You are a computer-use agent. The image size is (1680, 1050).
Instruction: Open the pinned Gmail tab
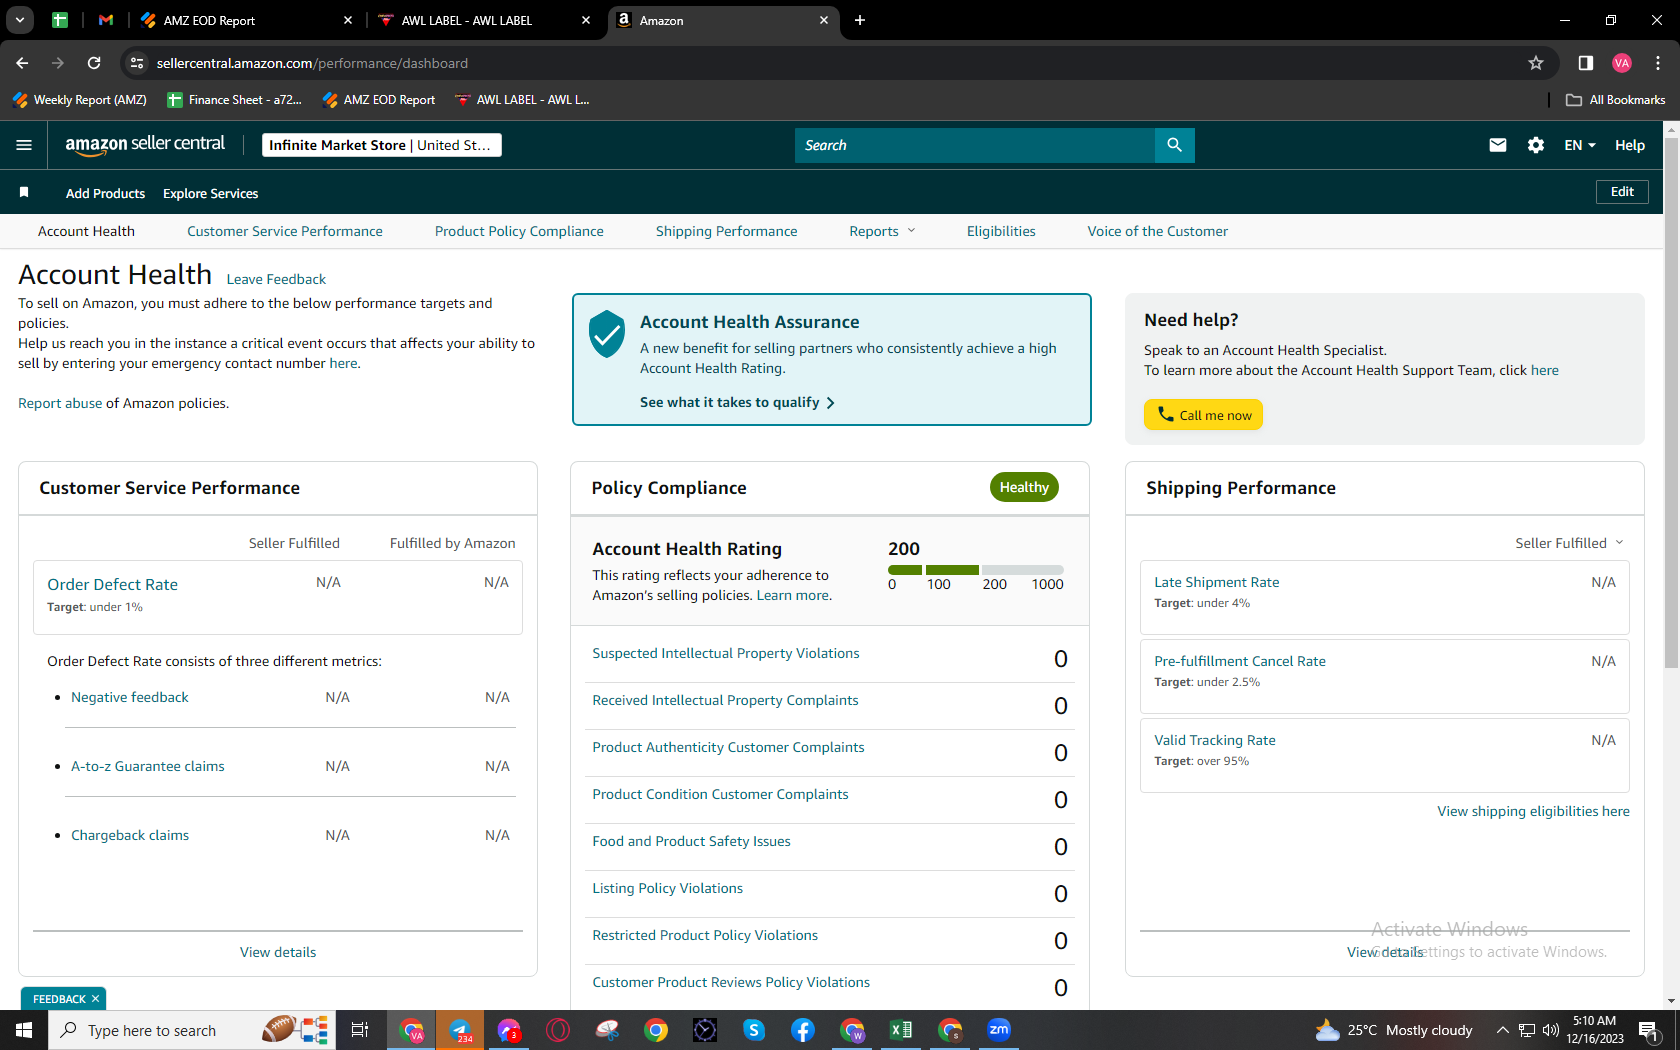click(106, 20)
